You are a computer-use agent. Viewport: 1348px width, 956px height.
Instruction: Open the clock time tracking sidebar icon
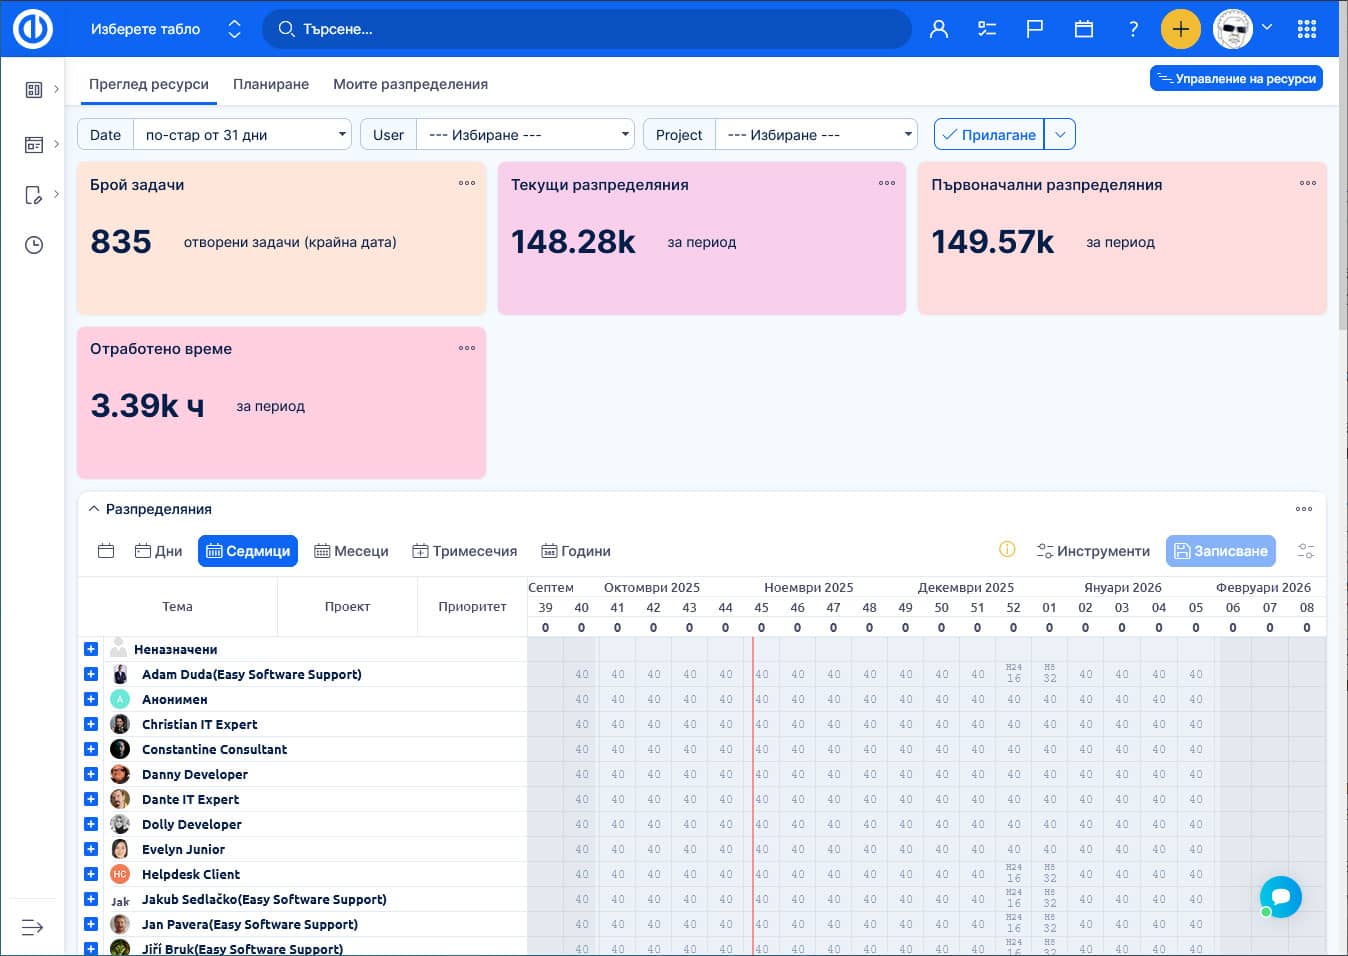(33, 245)
